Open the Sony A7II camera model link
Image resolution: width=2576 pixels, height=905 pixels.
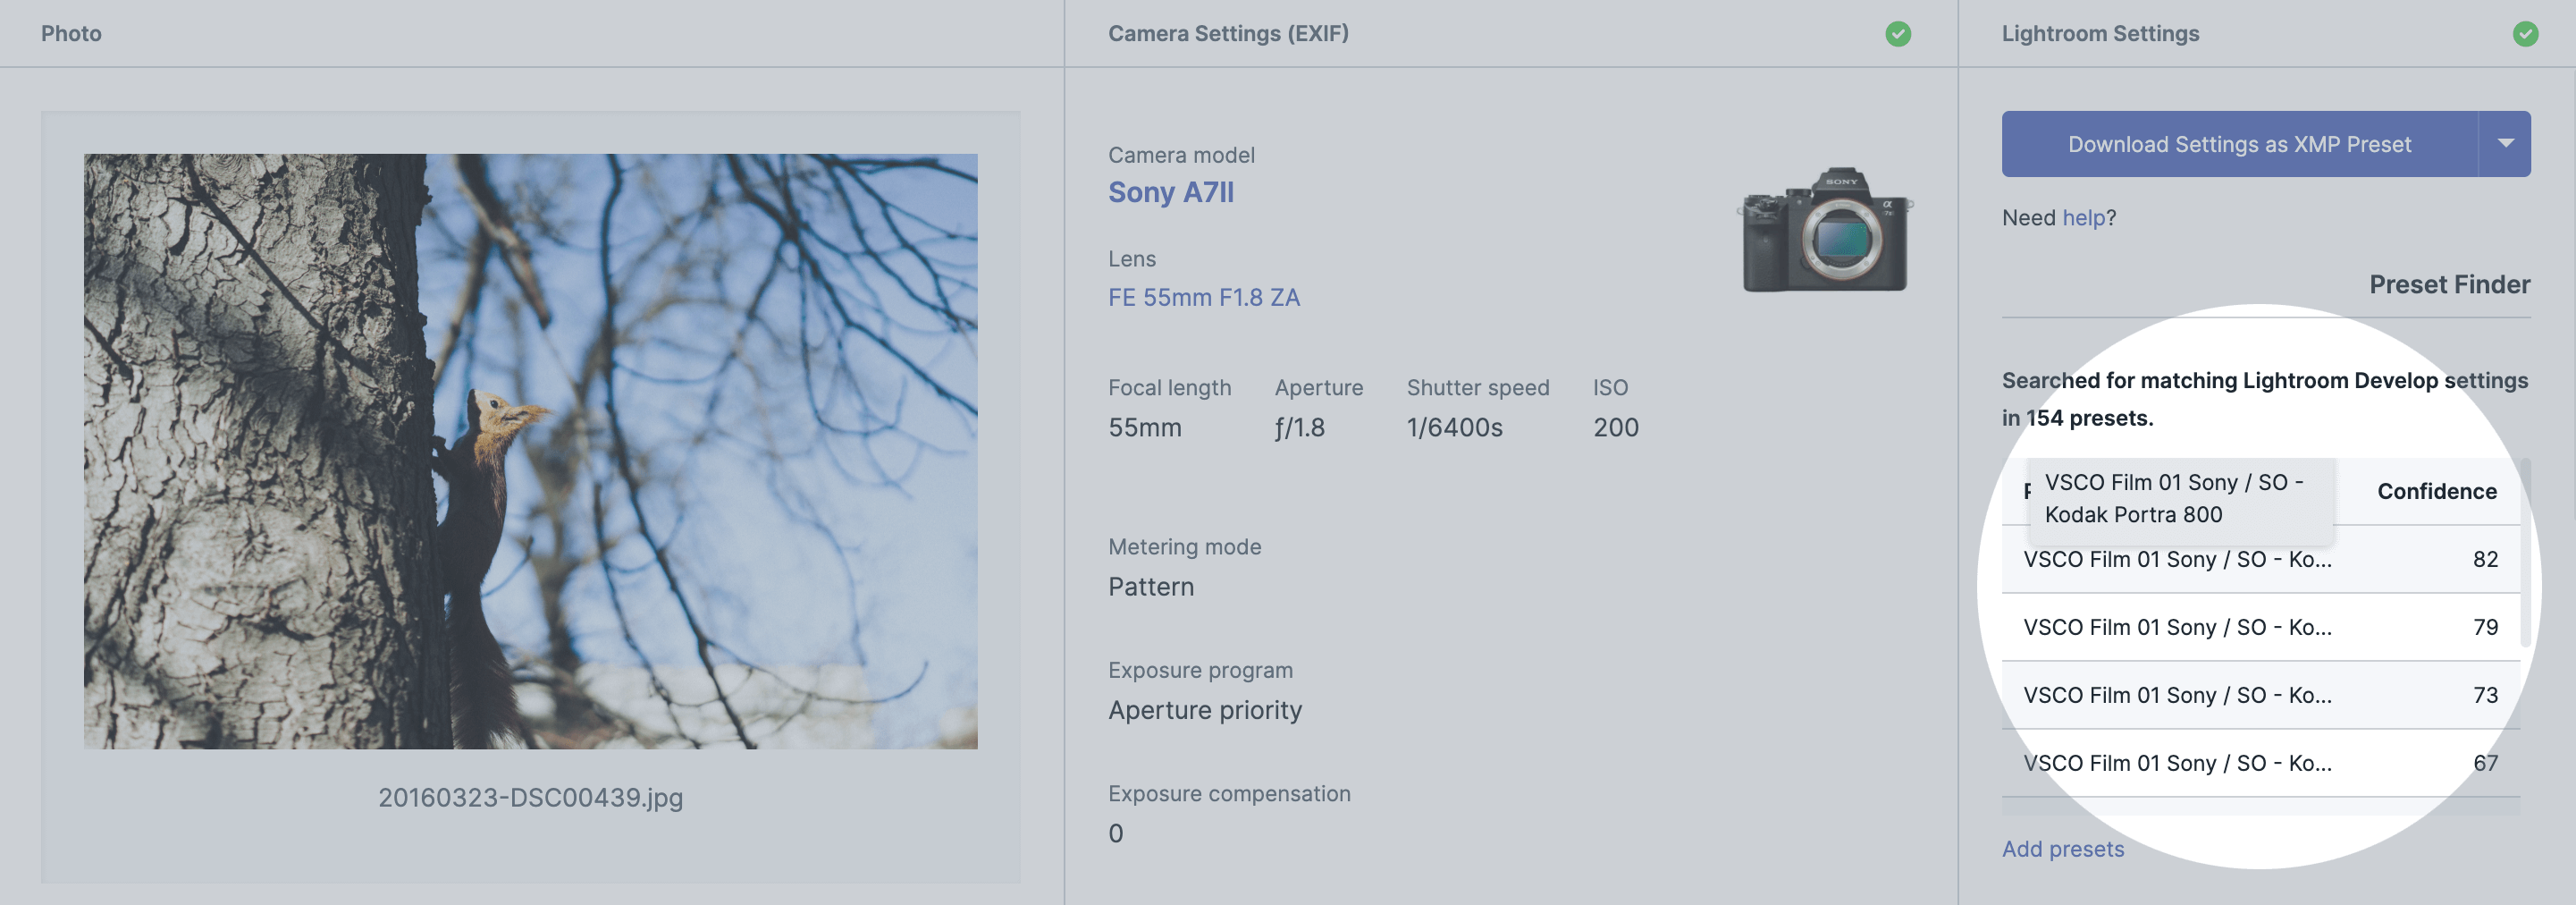click(x=1171, y=192)
